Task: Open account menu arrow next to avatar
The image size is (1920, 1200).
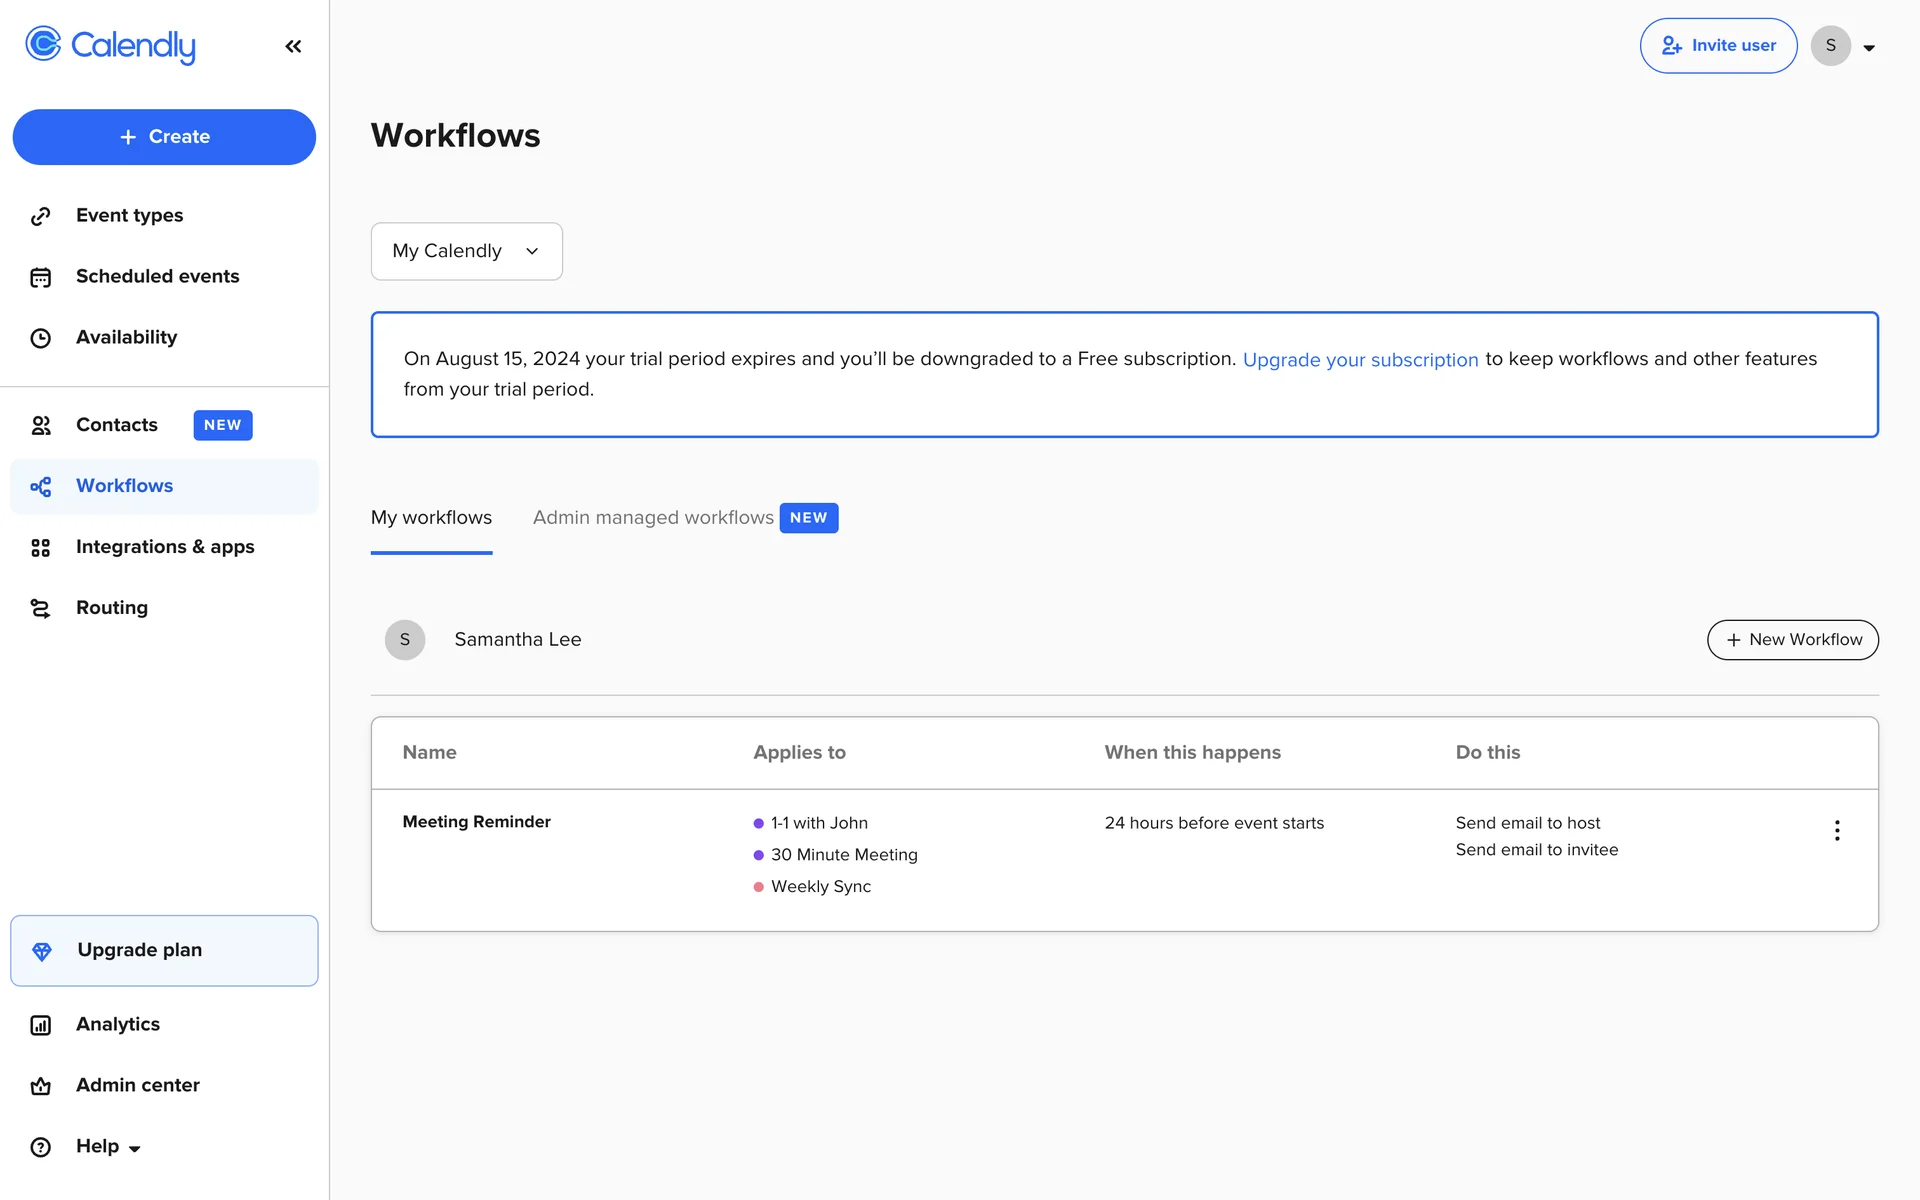Action: [1869, 47]
